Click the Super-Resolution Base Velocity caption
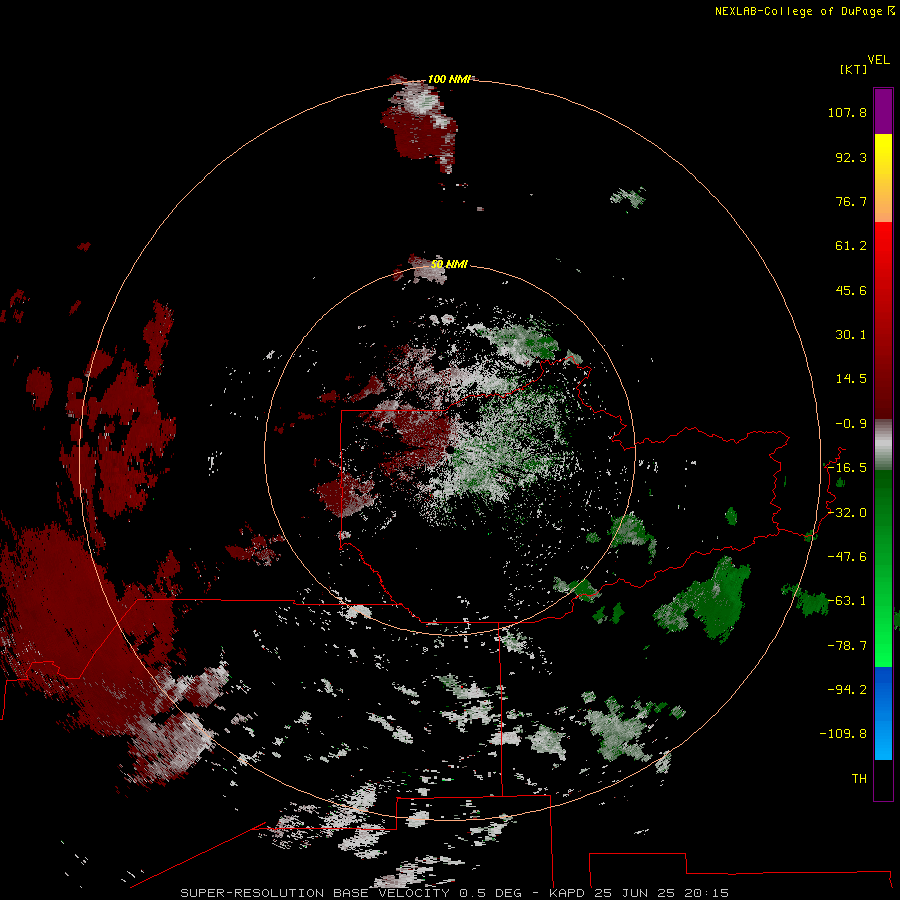 click(455, 893)
